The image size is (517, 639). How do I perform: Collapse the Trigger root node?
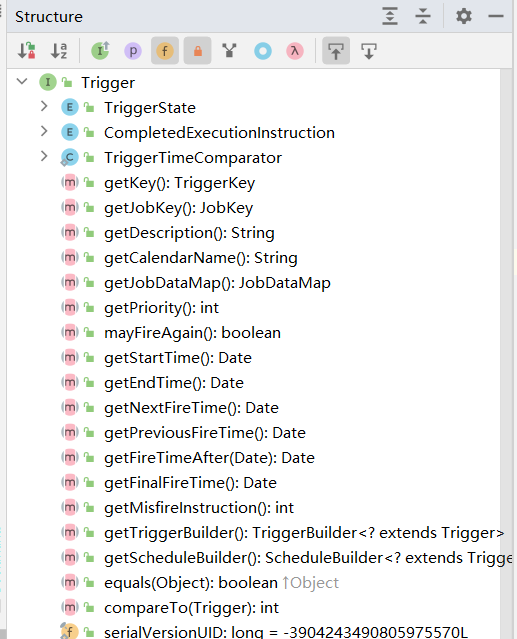[x=22, y=82]
